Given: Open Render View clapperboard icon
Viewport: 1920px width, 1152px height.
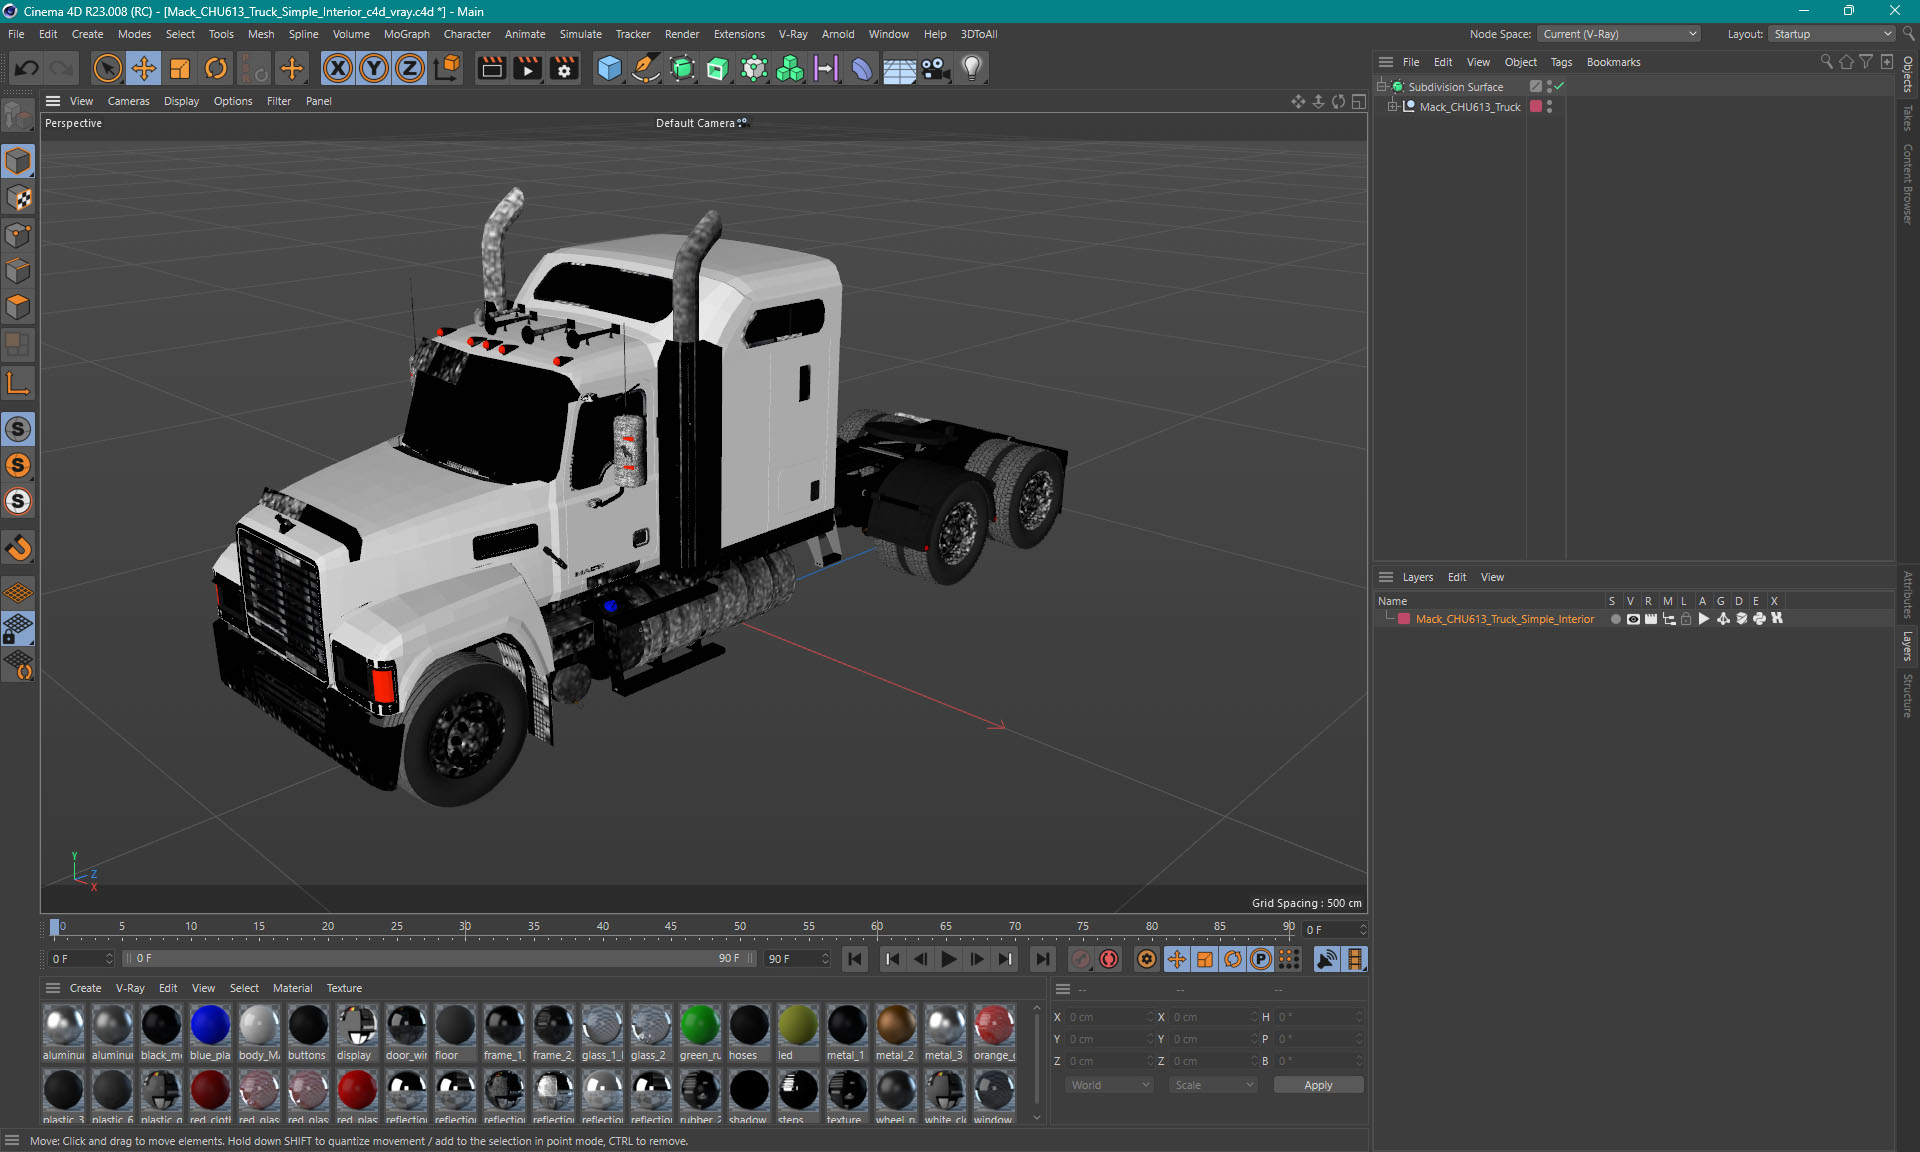Looking at the screenshot, I should click(491, 68).
